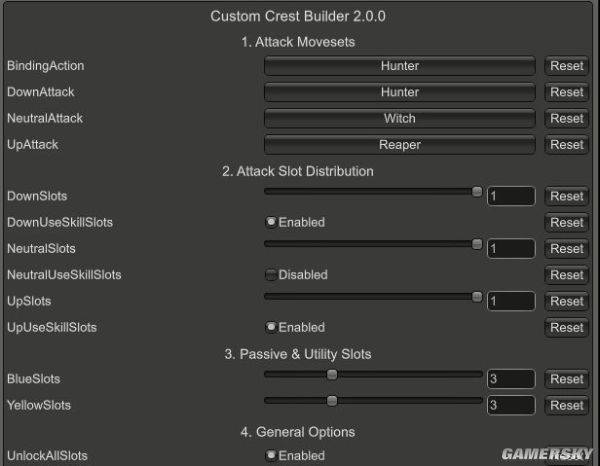
Task: Reset the NeutralUseSkillSlots option
Action: coord(566,275)
